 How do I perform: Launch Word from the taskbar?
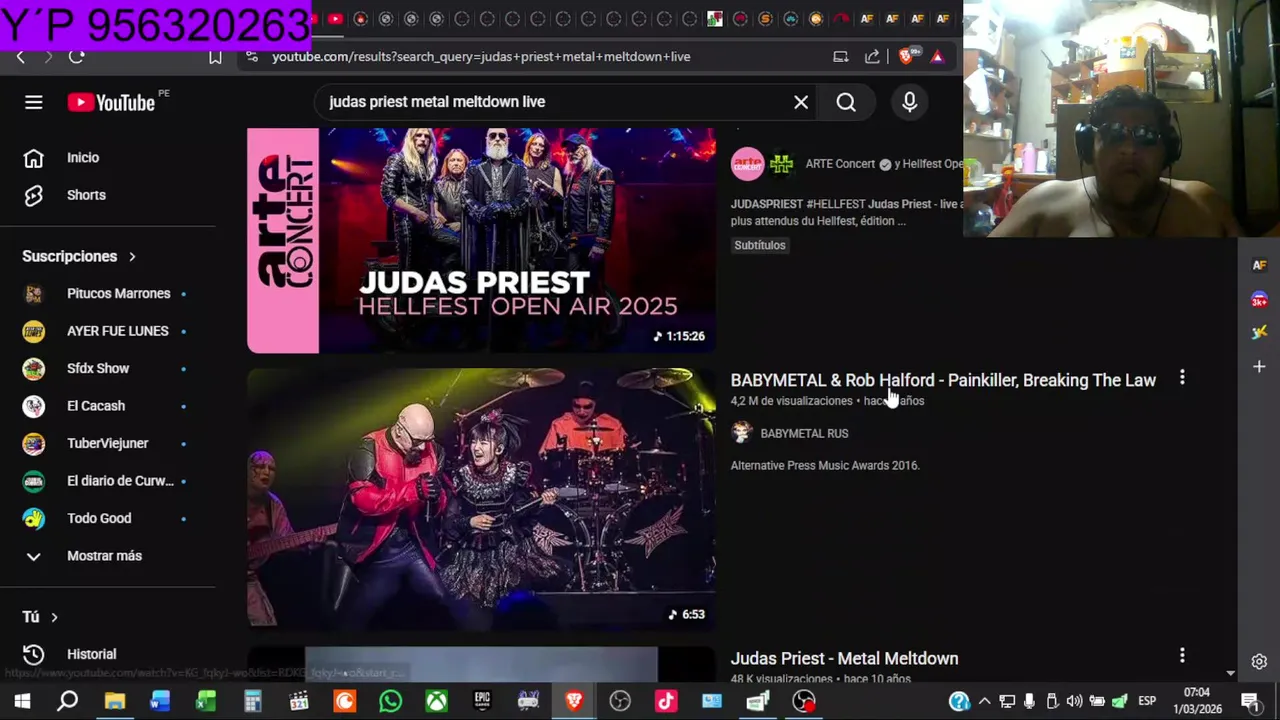point(160,701)
